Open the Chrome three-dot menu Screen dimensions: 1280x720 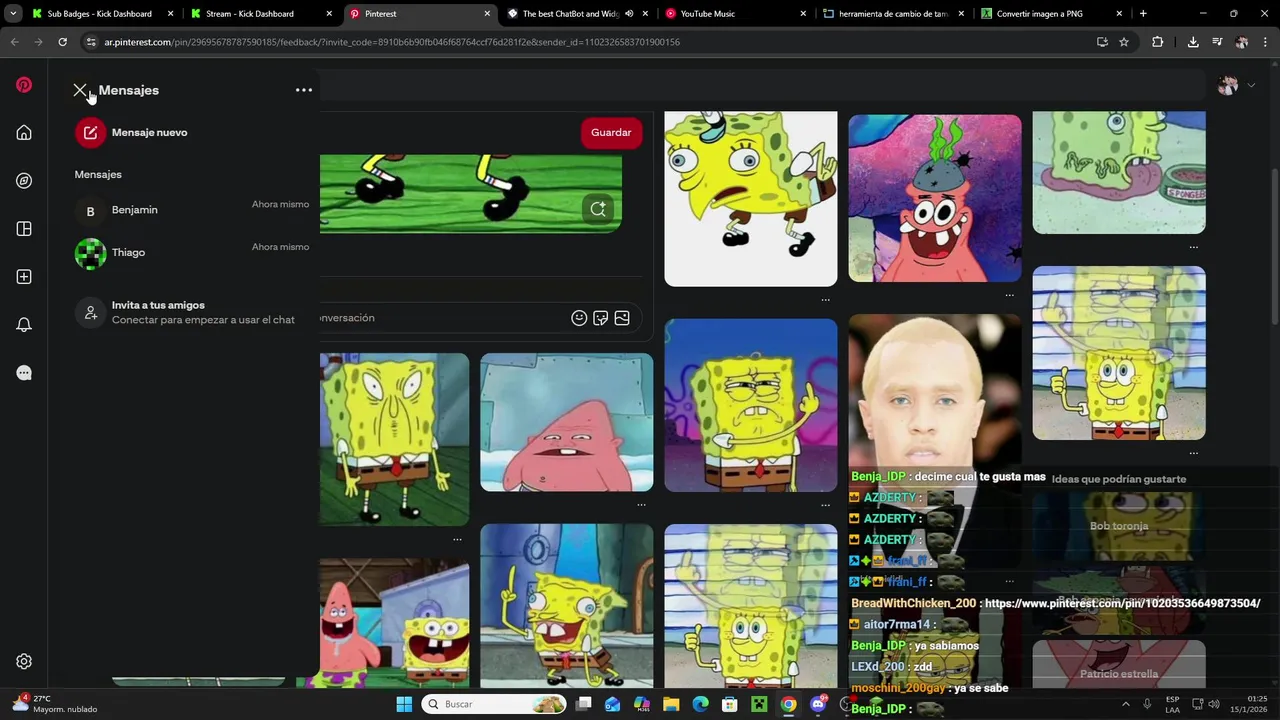(1265, 42)
